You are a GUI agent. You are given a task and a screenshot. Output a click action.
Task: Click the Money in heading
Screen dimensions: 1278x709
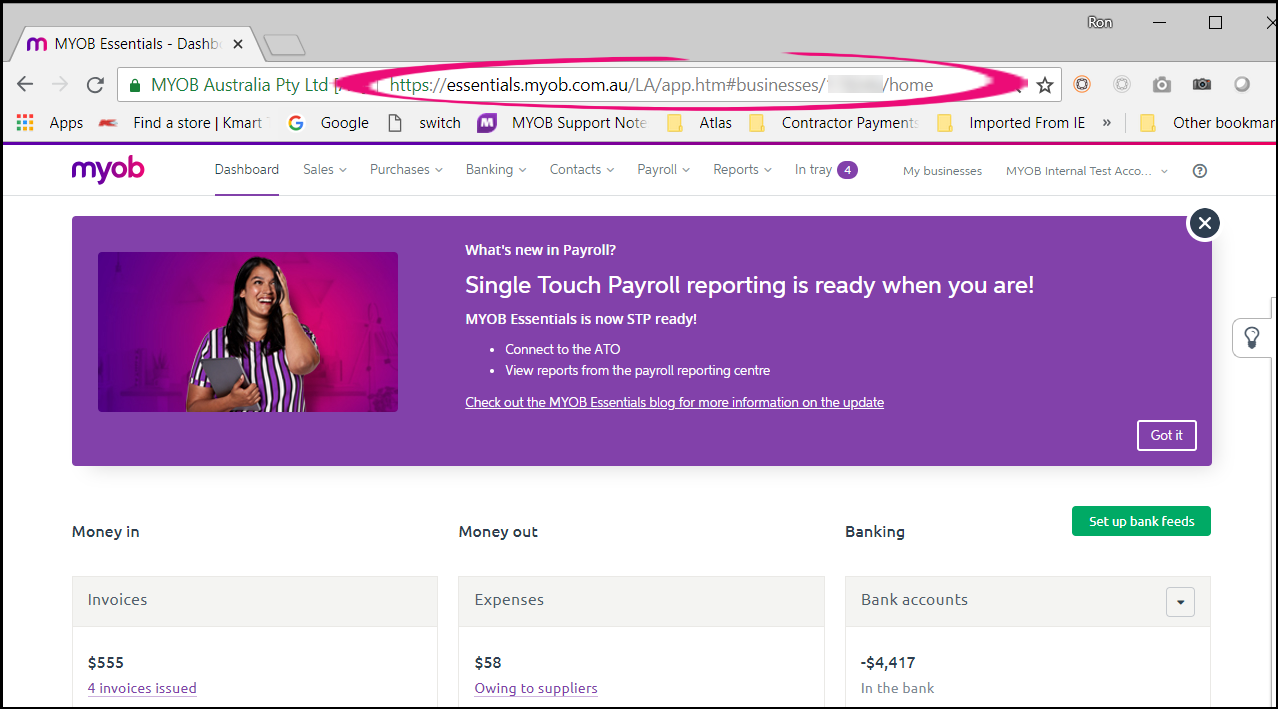coord(105,532)
